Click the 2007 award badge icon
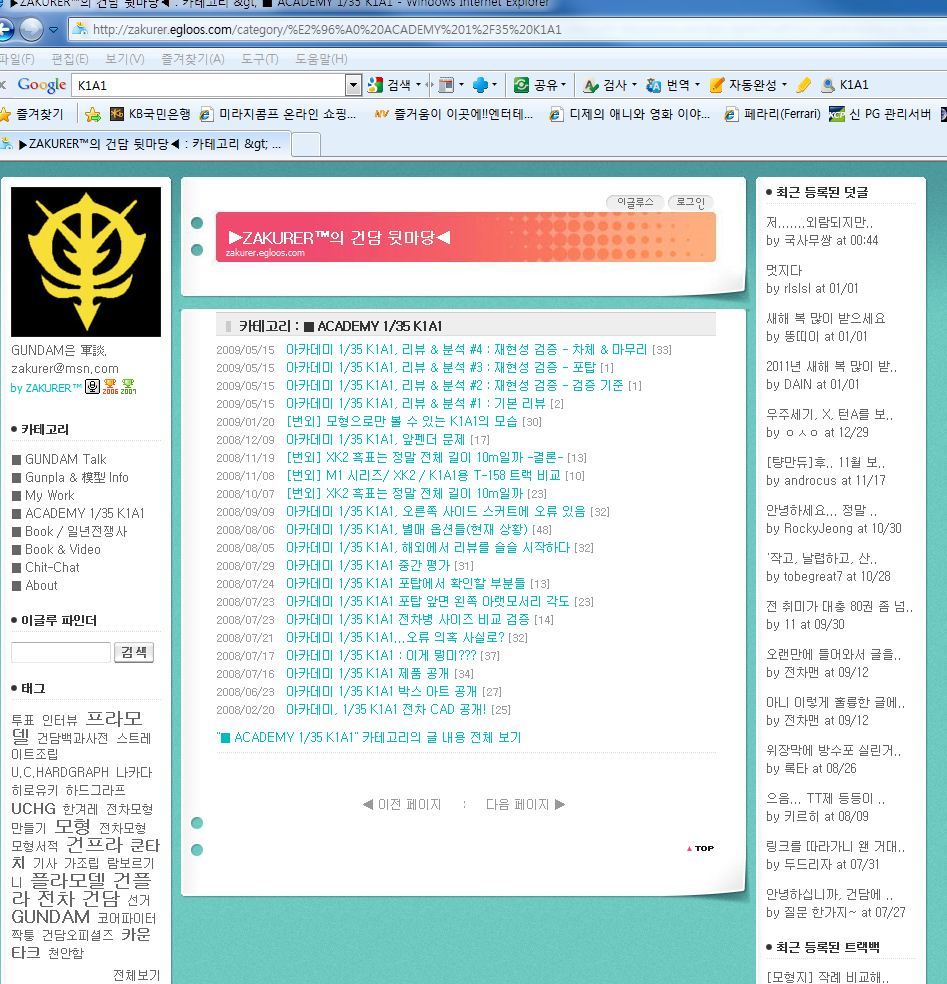This screenshot has width=947, height=984. [128, 387]
